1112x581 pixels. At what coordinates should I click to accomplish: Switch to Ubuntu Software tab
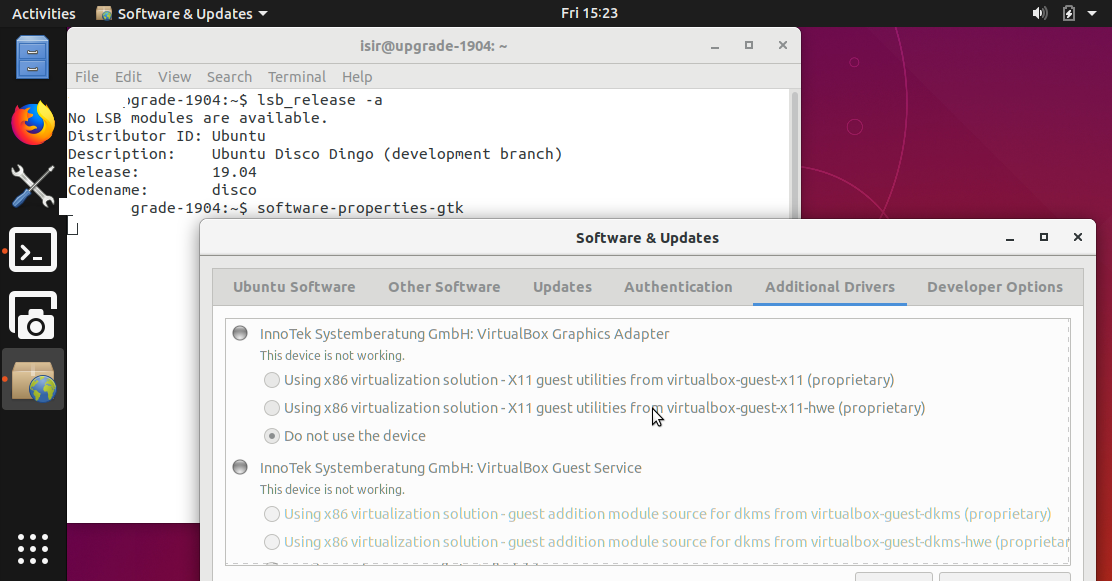(x=294, y=287)
